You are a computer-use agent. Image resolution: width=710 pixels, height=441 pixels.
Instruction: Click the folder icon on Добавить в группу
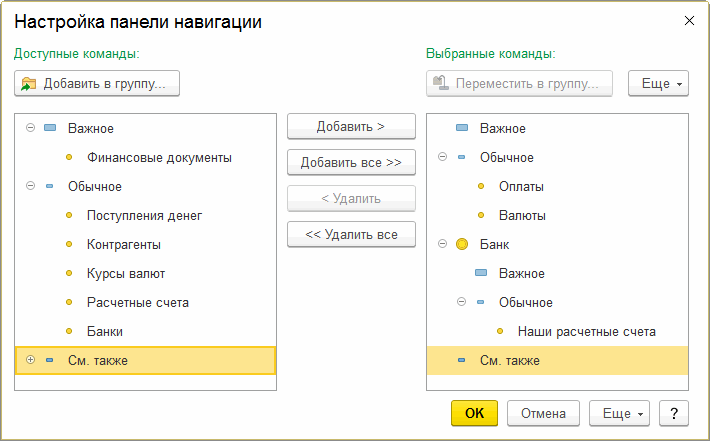(x=29, y=83)
